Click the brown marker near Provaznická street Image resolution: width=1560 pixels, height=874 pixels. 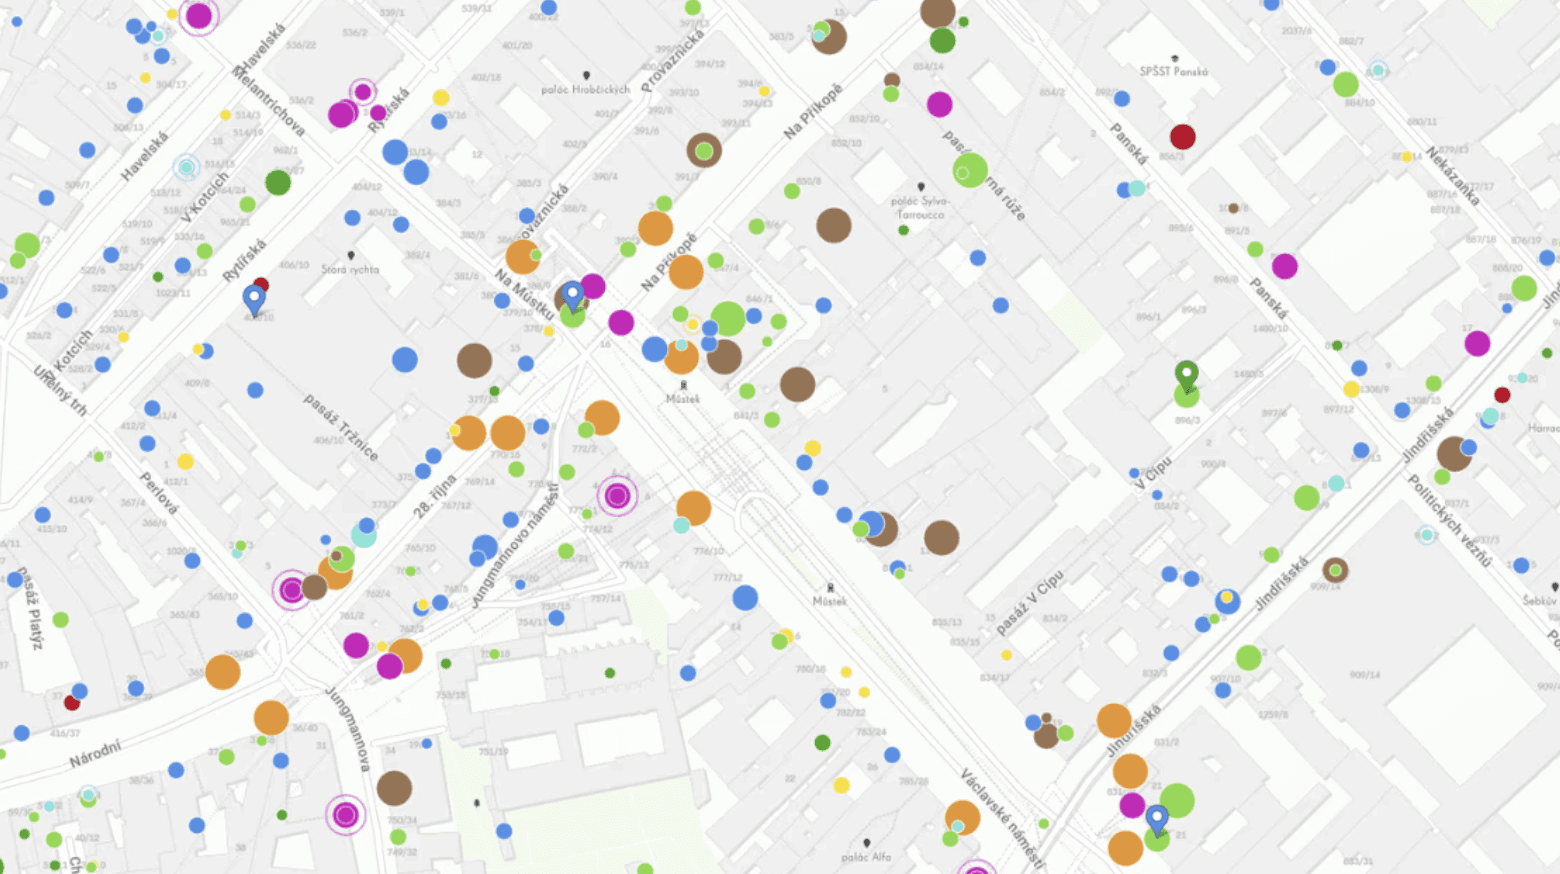coord(704,152)
